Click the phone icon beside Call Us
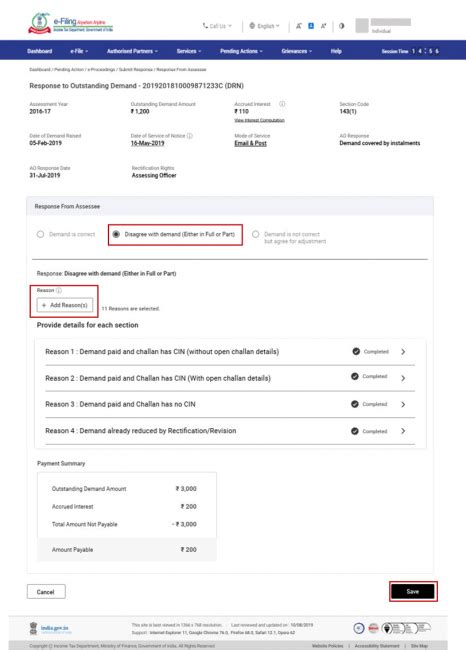The image size is (466, 650). click(x=205, y=26)
